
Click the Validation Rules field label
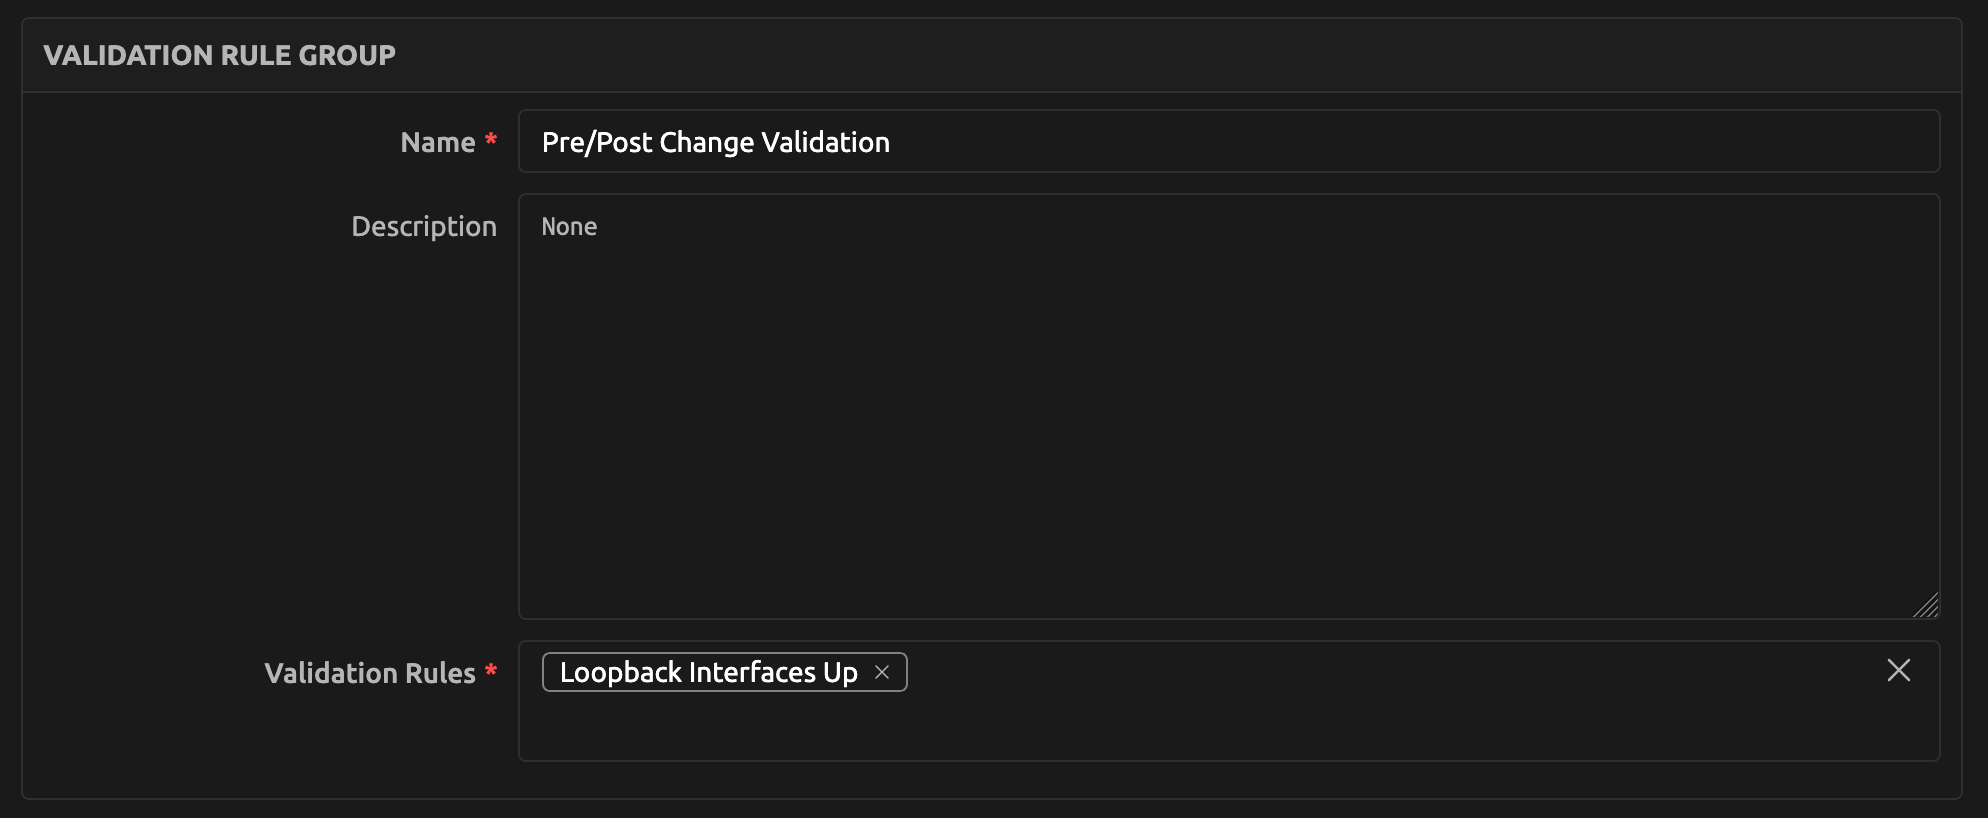369,674
